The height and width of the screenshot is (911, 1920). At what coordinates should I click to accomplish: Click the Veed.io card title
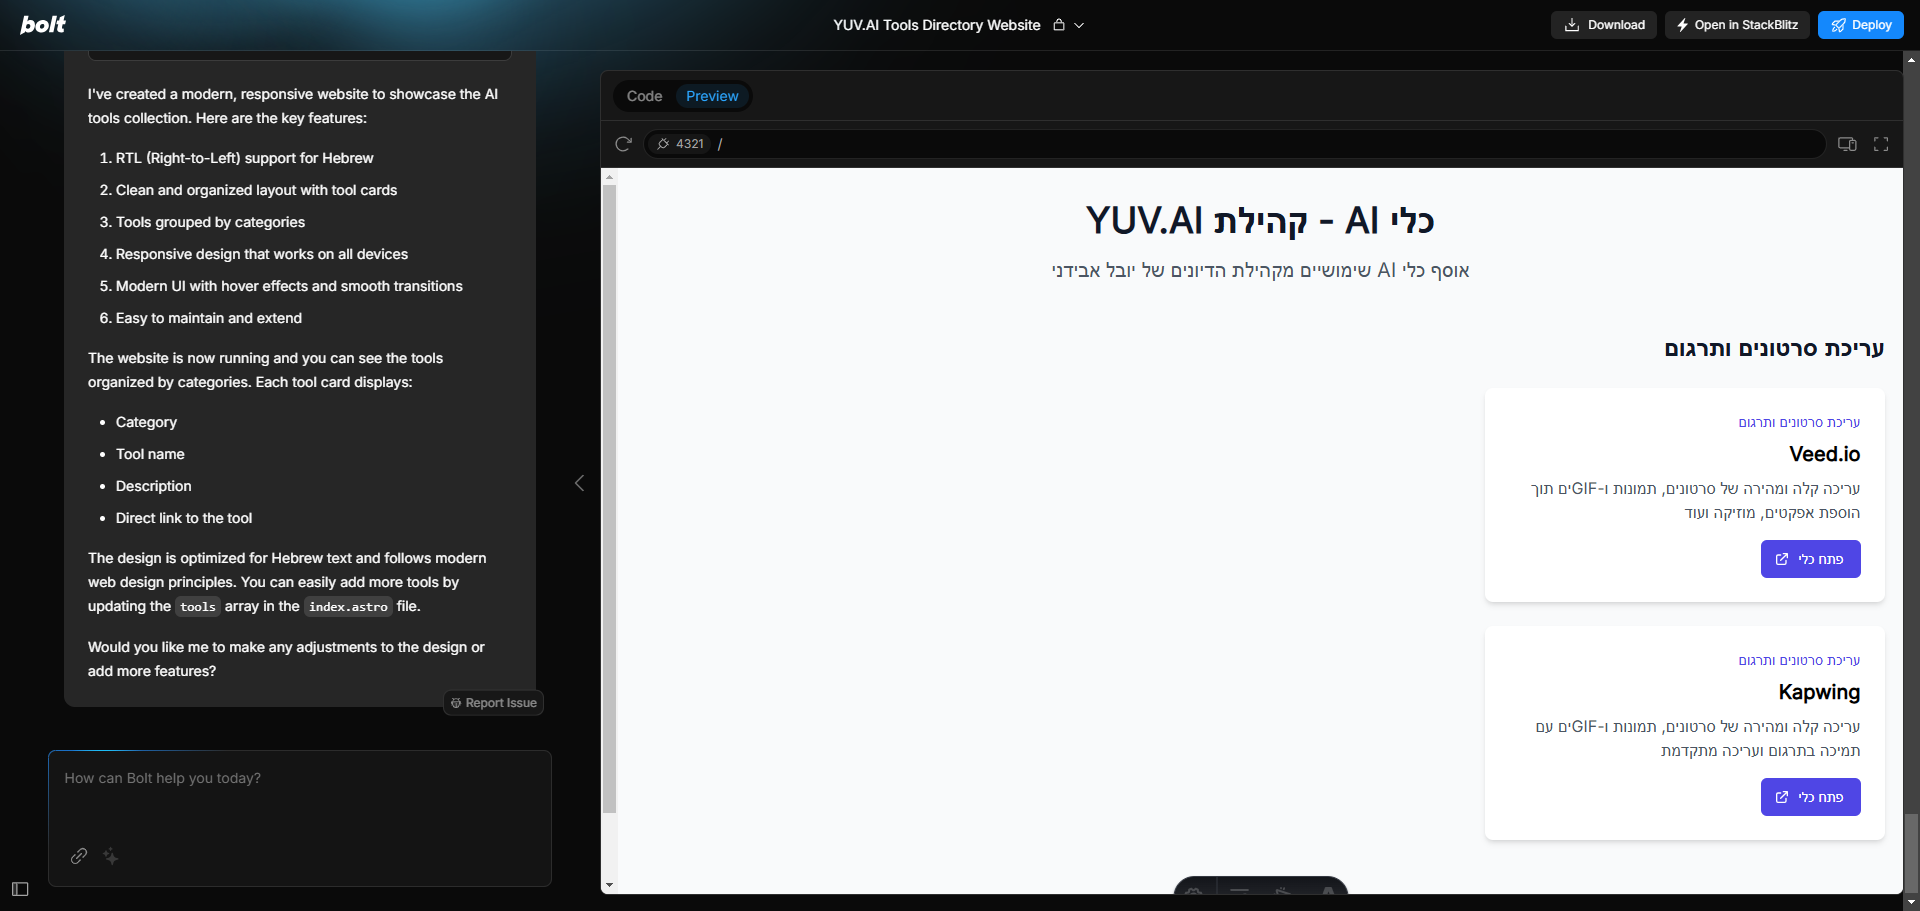coord(1824,454)
